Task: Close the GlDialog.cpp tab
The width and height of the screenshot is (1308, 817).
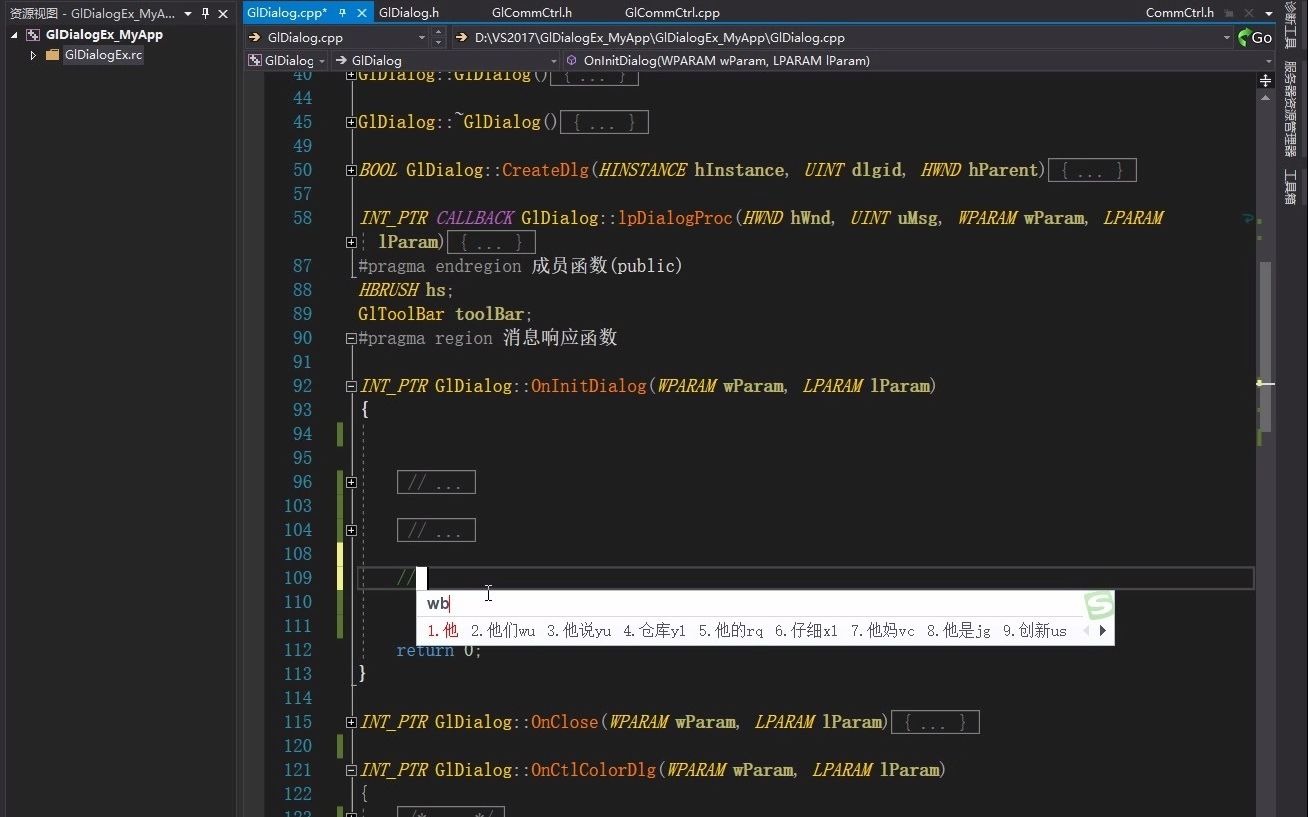Action: [361, 13]
